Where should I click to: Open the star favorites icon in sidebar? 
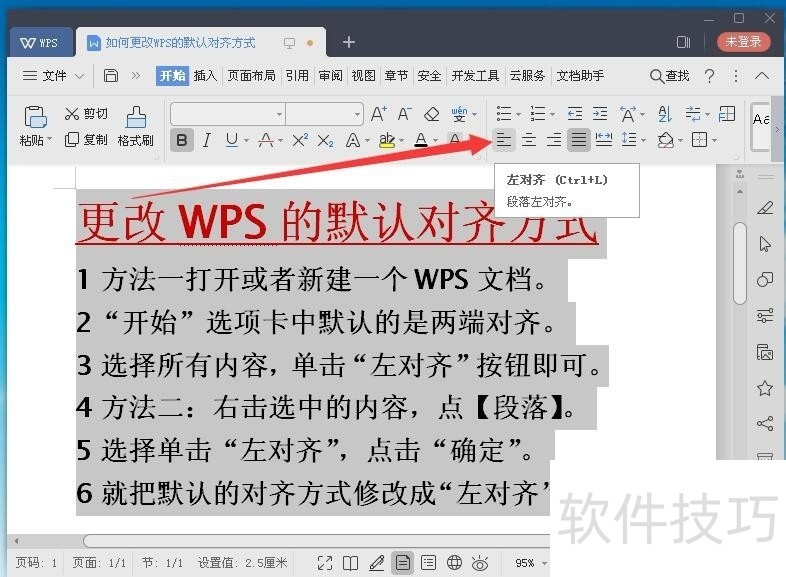(x=765, y=388)
